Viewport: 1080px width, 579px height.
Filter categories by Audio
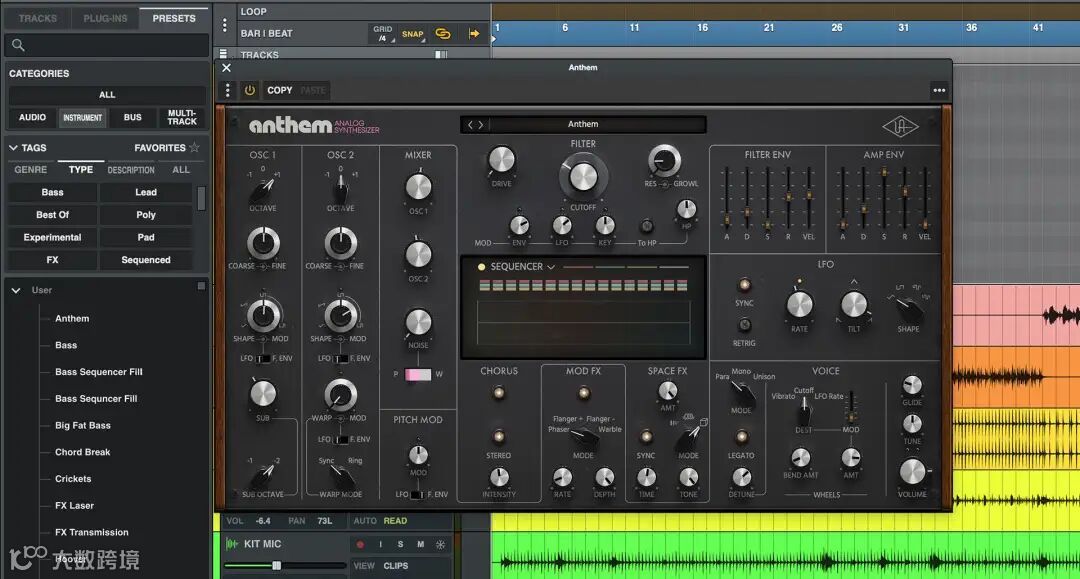tap(32, 118)
